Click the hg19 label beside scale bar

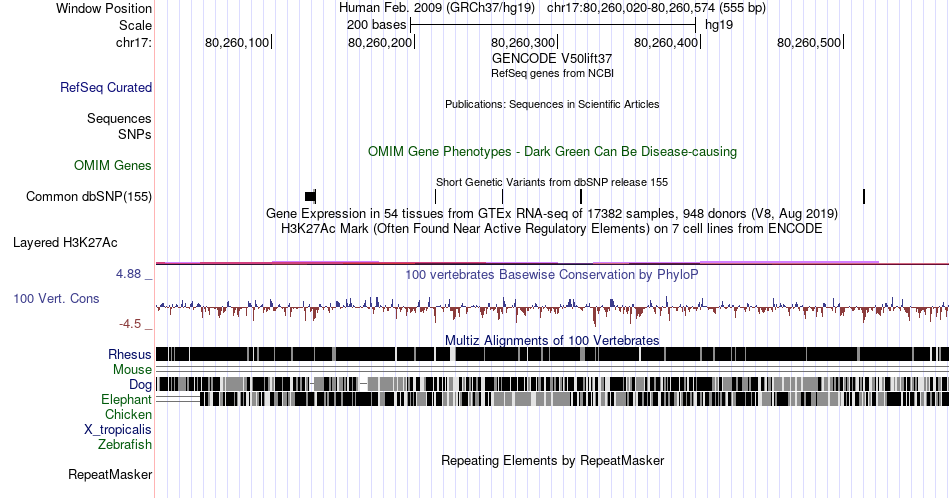coord(719,25)
